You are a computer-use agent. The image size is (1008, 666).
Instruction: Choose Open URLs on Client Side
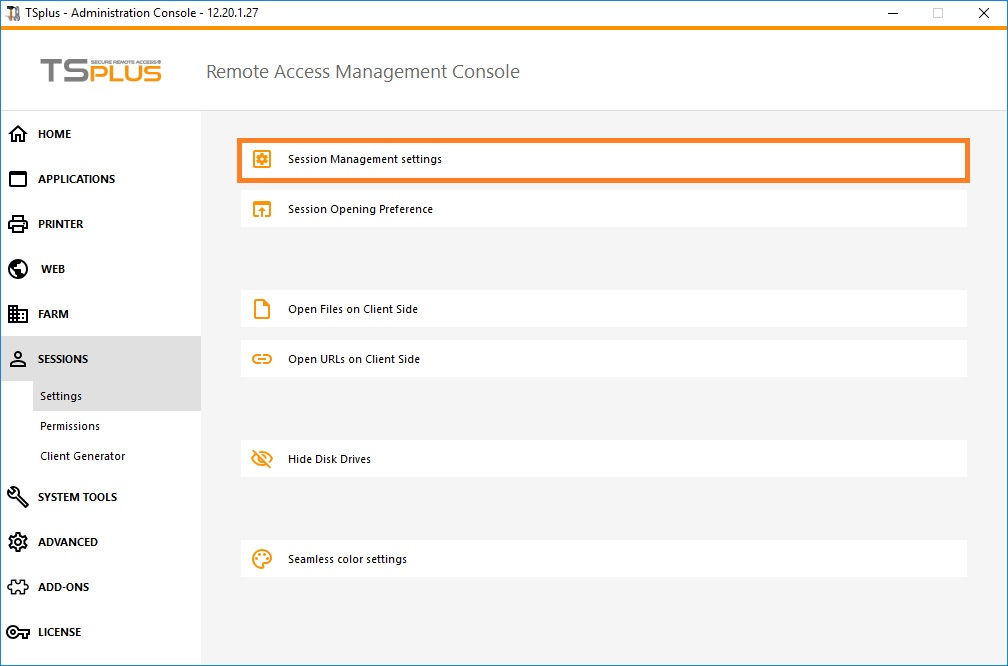(604, 359)
